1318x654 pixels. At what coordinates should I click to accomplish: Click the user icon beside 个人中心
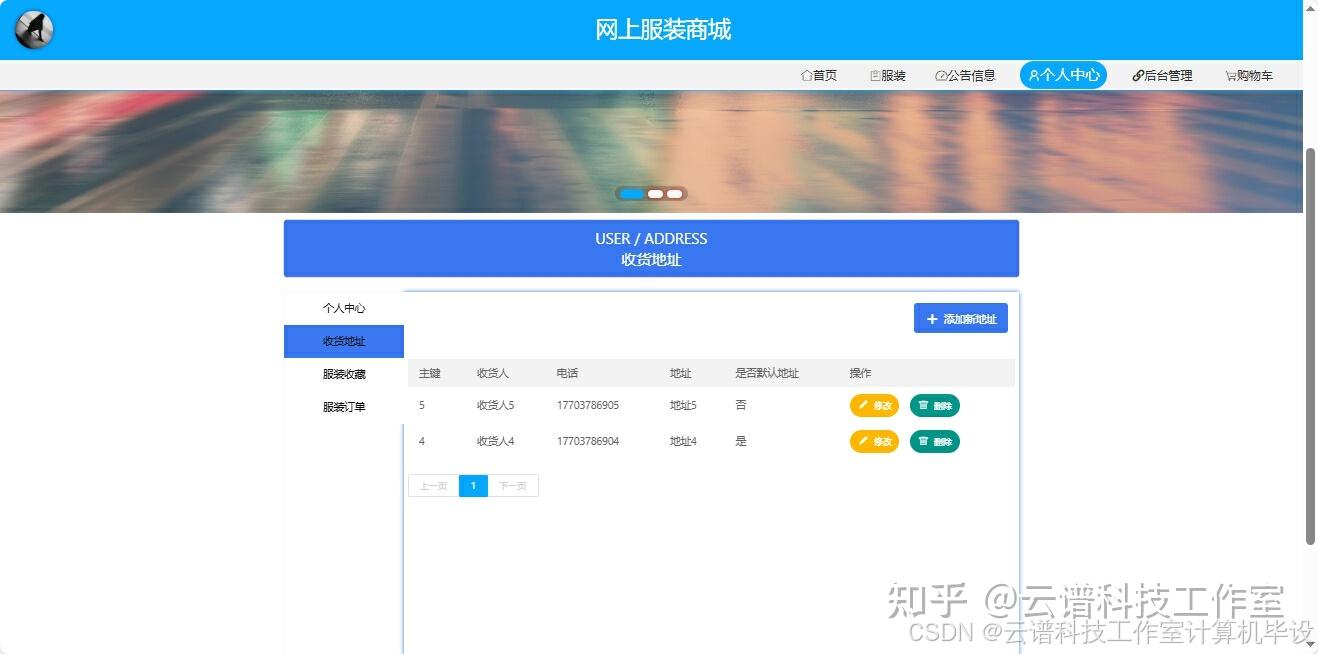1034,76
